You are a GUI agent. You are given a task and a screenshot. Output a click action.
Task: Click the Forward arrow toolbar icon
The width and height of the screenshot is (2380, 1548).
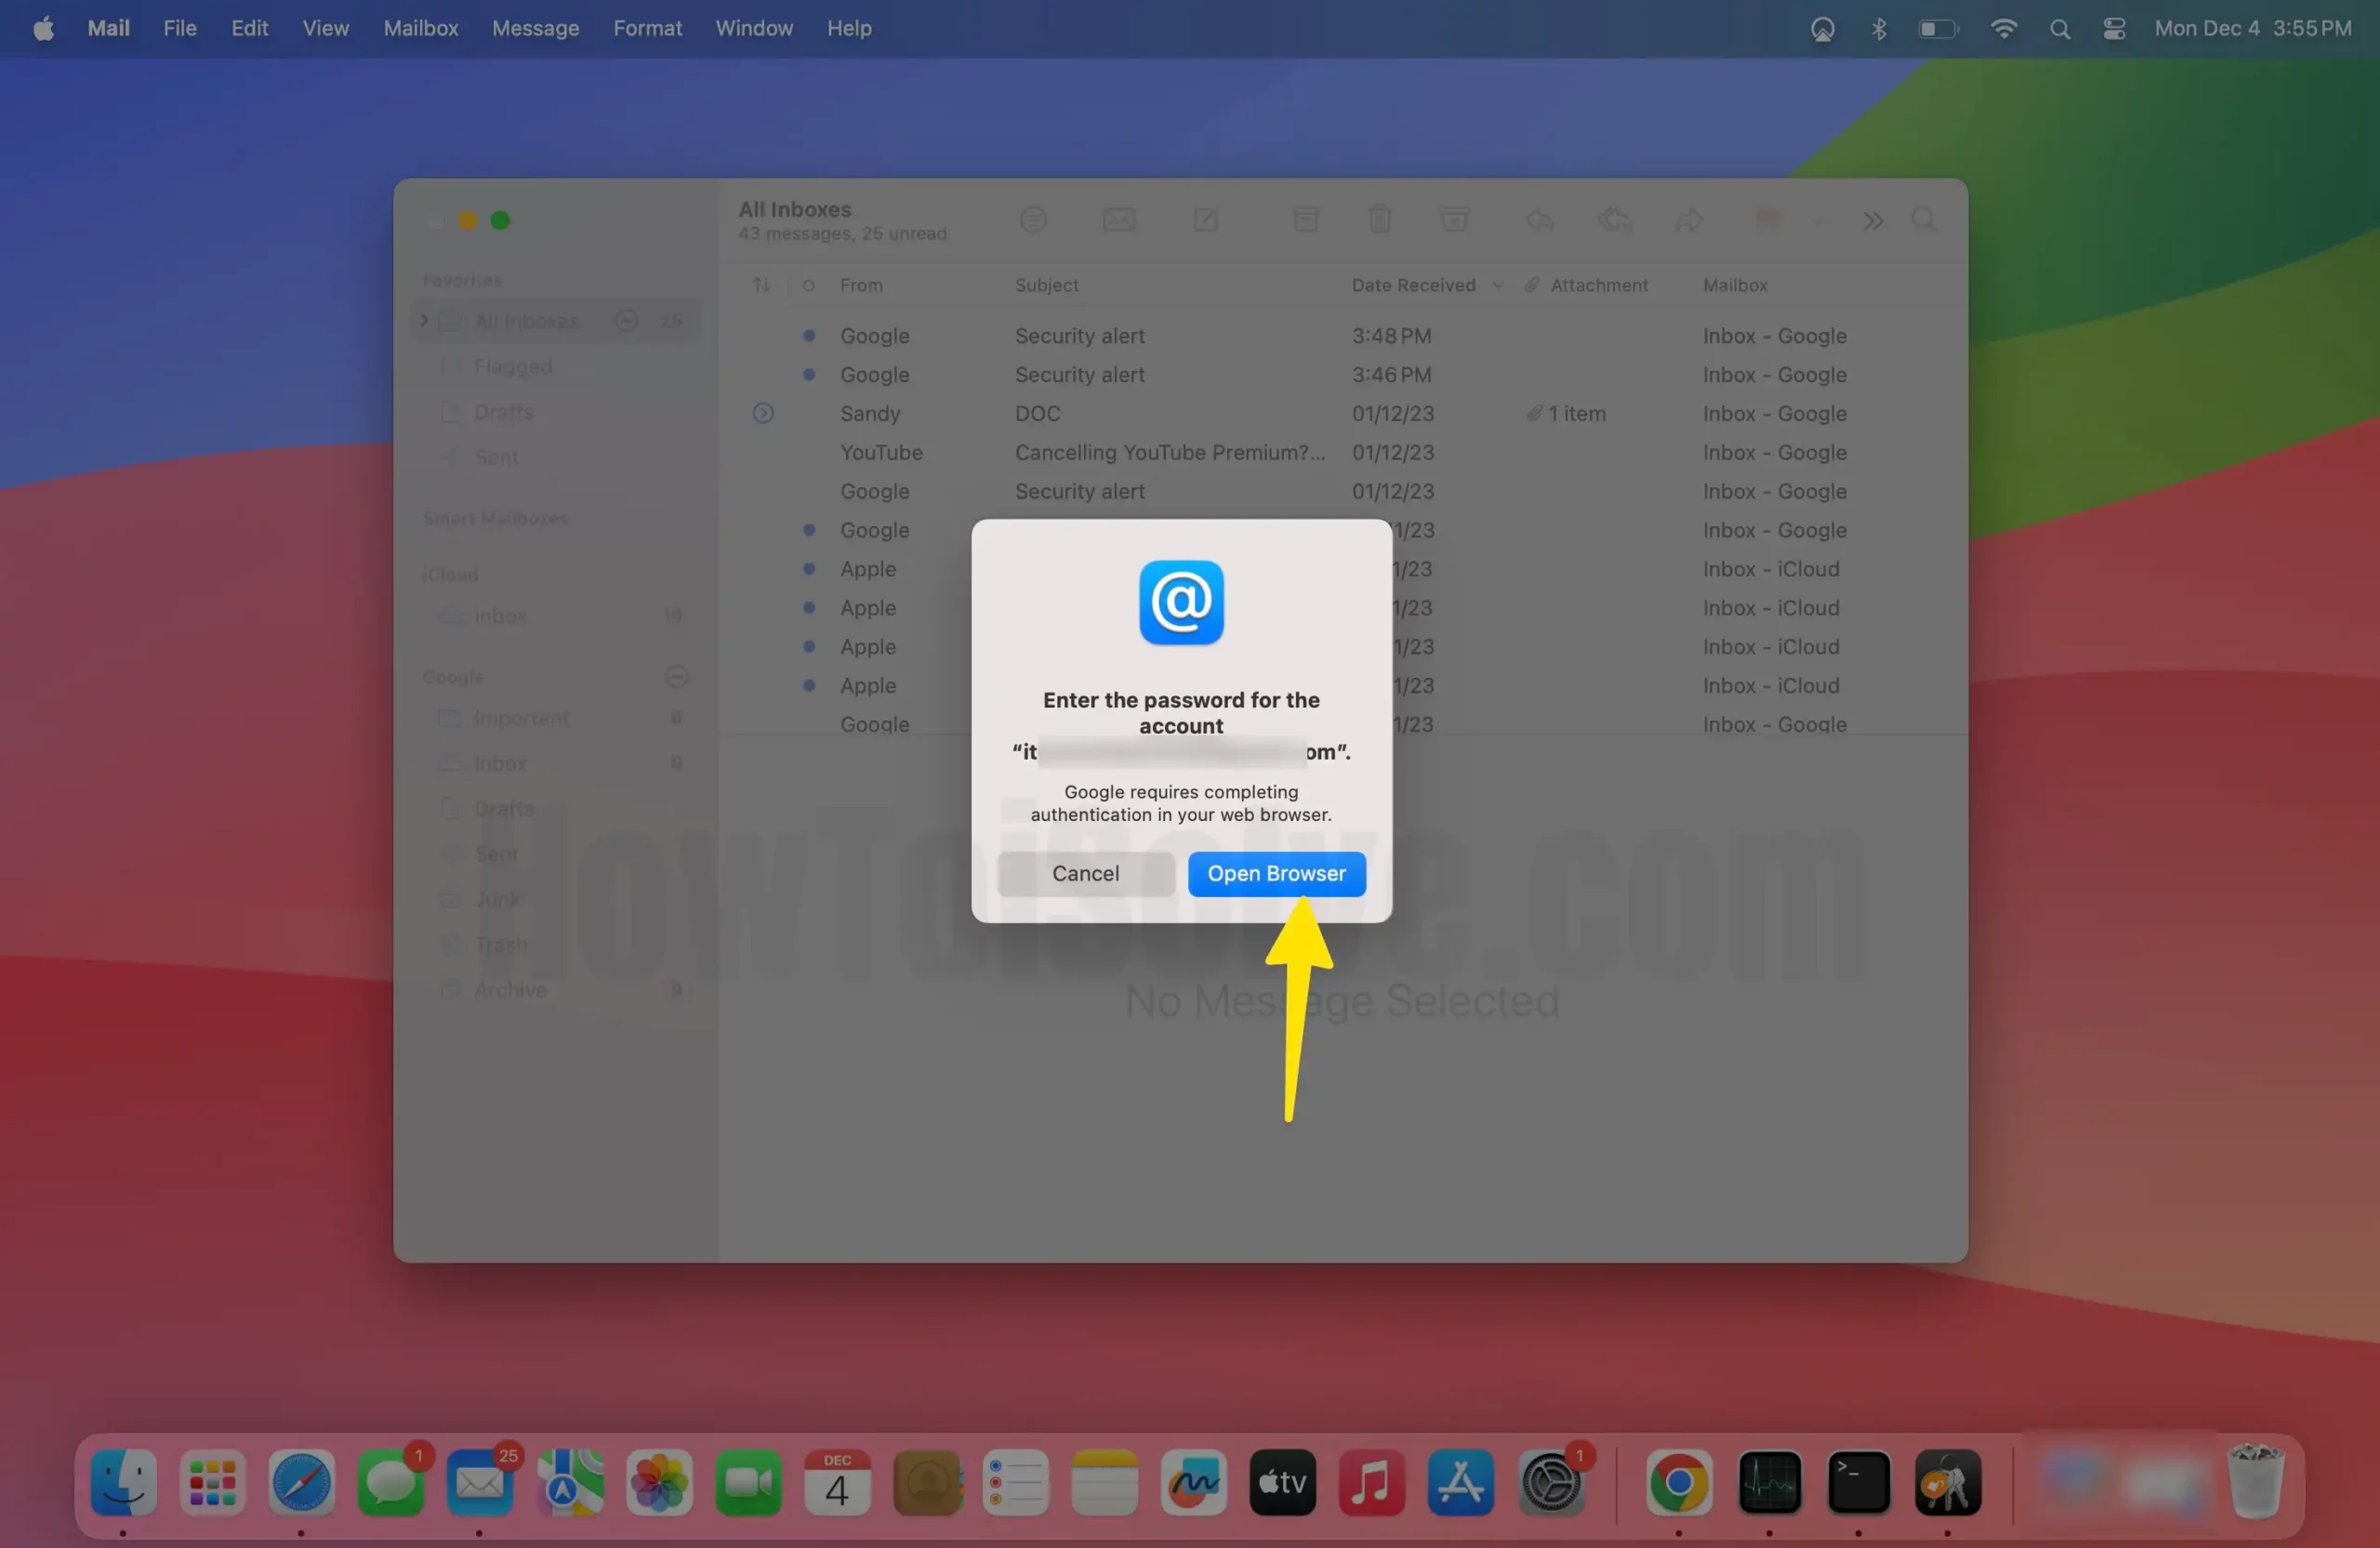(1689, 219)
